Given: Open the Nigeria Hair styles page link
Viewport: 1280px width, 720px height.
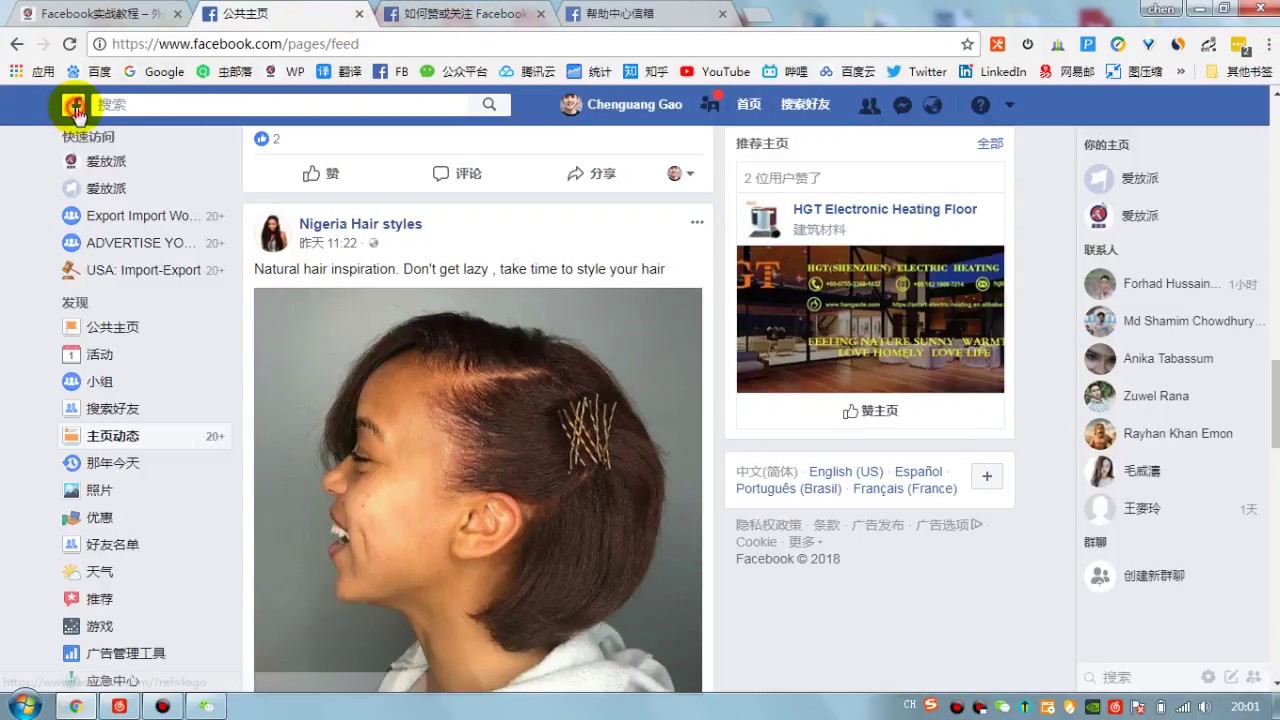Looking at the screenshot, I should [x=360, y=224].
